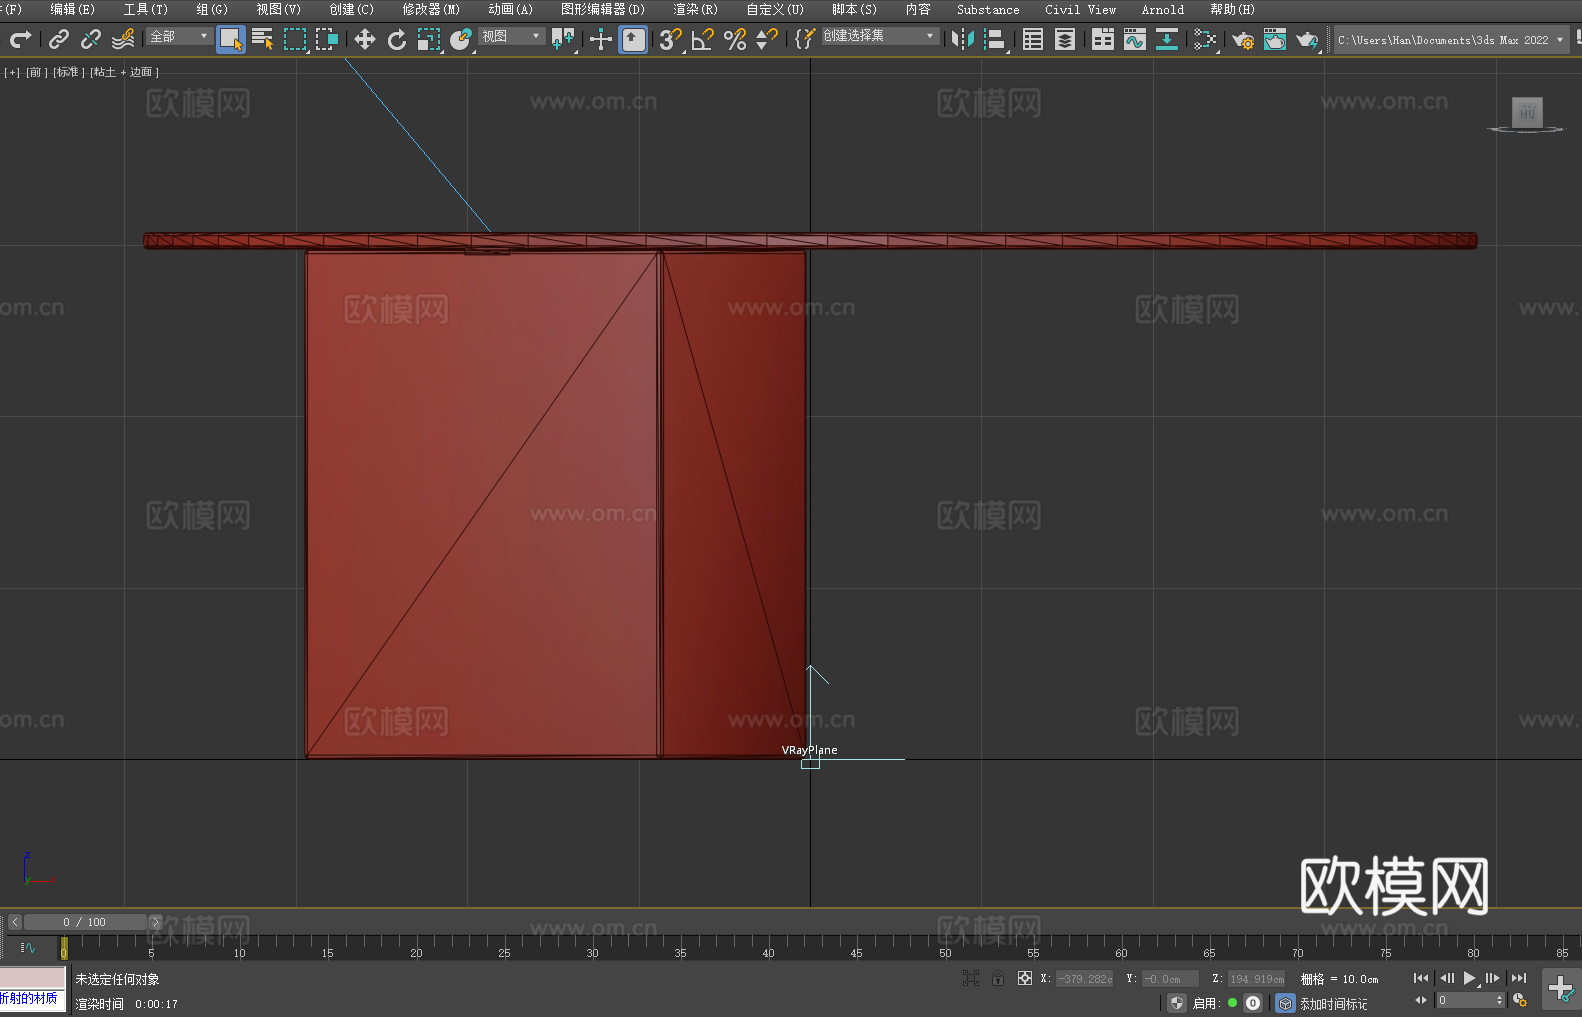Image resolution: width=1582 pixels, height=1017 pixels.
Task: Click the [标准] viewport shading label
Action: (69, 72)
